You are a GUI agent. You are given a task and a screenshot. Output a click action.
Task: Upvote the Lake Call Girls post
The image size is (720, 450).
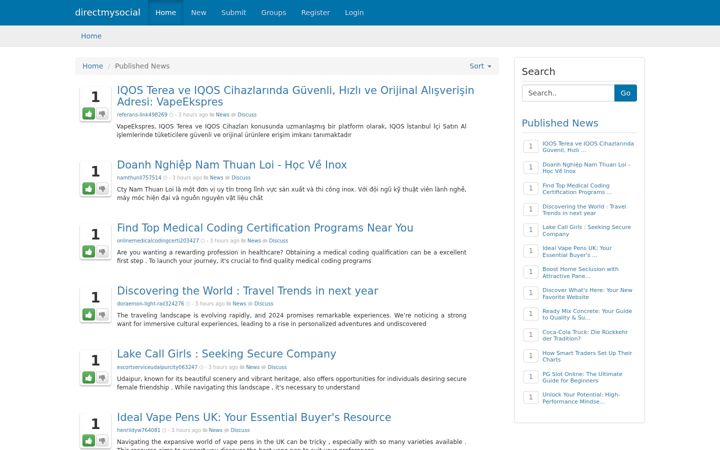point(89,377)
